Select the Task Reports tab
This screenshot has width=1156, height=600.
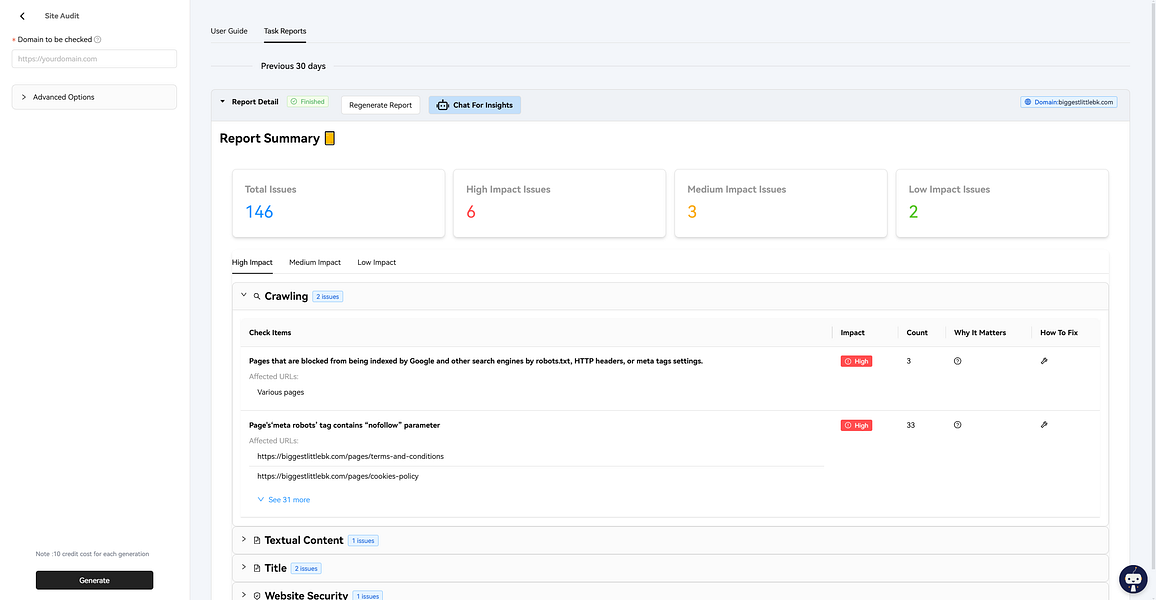click(285, 31)
